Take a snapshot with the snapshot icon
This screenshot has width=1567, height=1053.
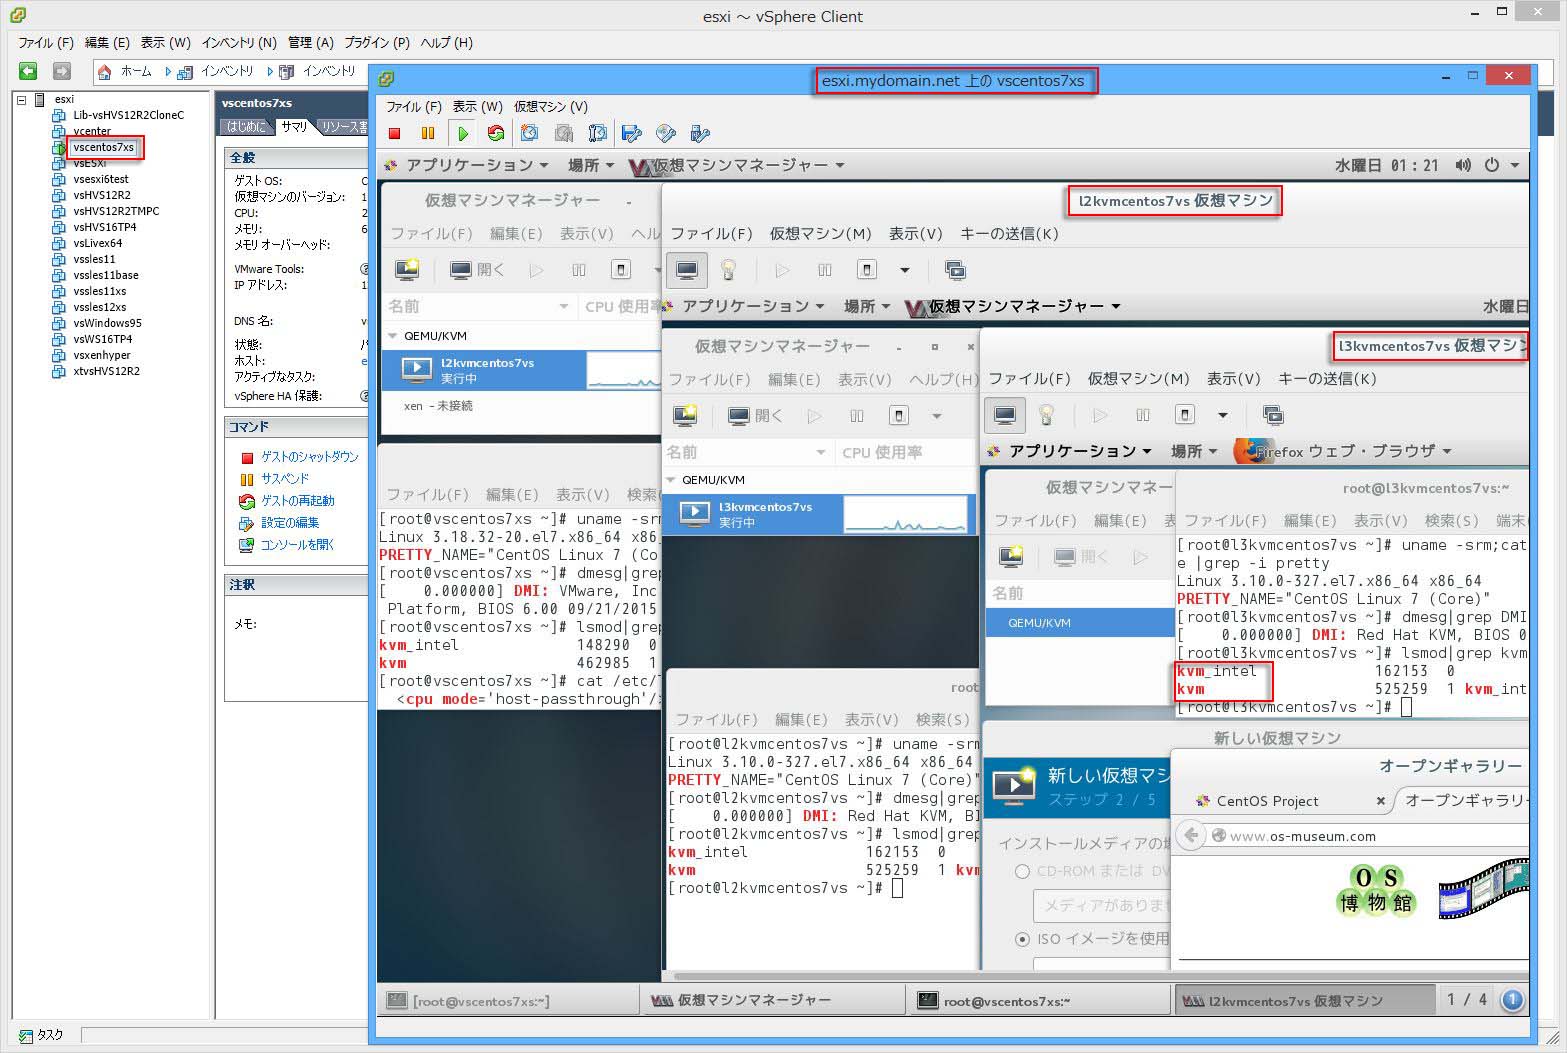pyautogui.click(x=530, y=133)
